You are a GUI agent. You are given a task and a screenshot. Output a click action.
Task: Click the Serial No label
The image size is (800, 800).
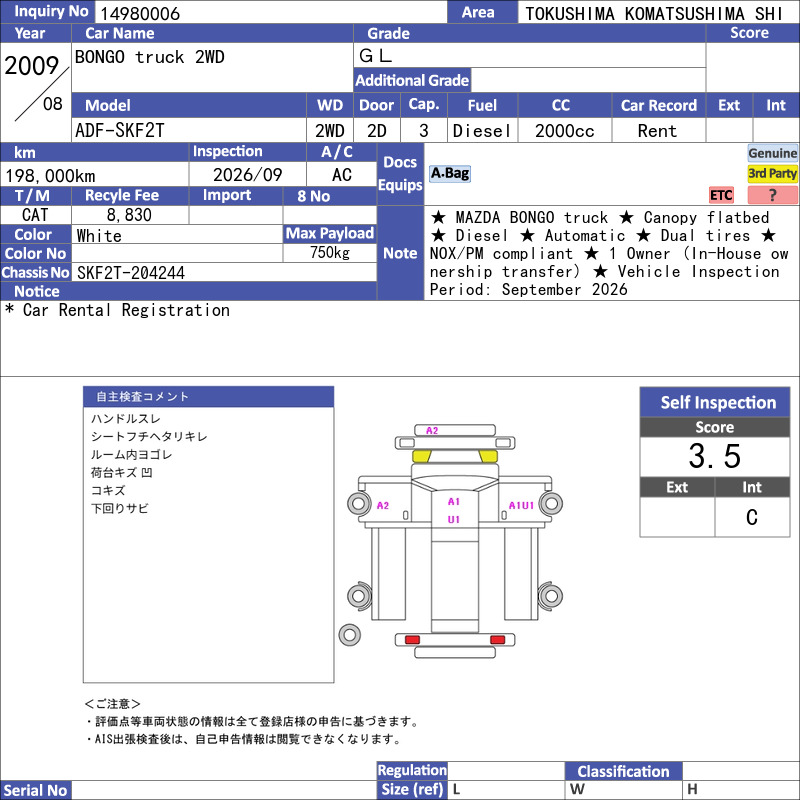[x=36, y=790]
